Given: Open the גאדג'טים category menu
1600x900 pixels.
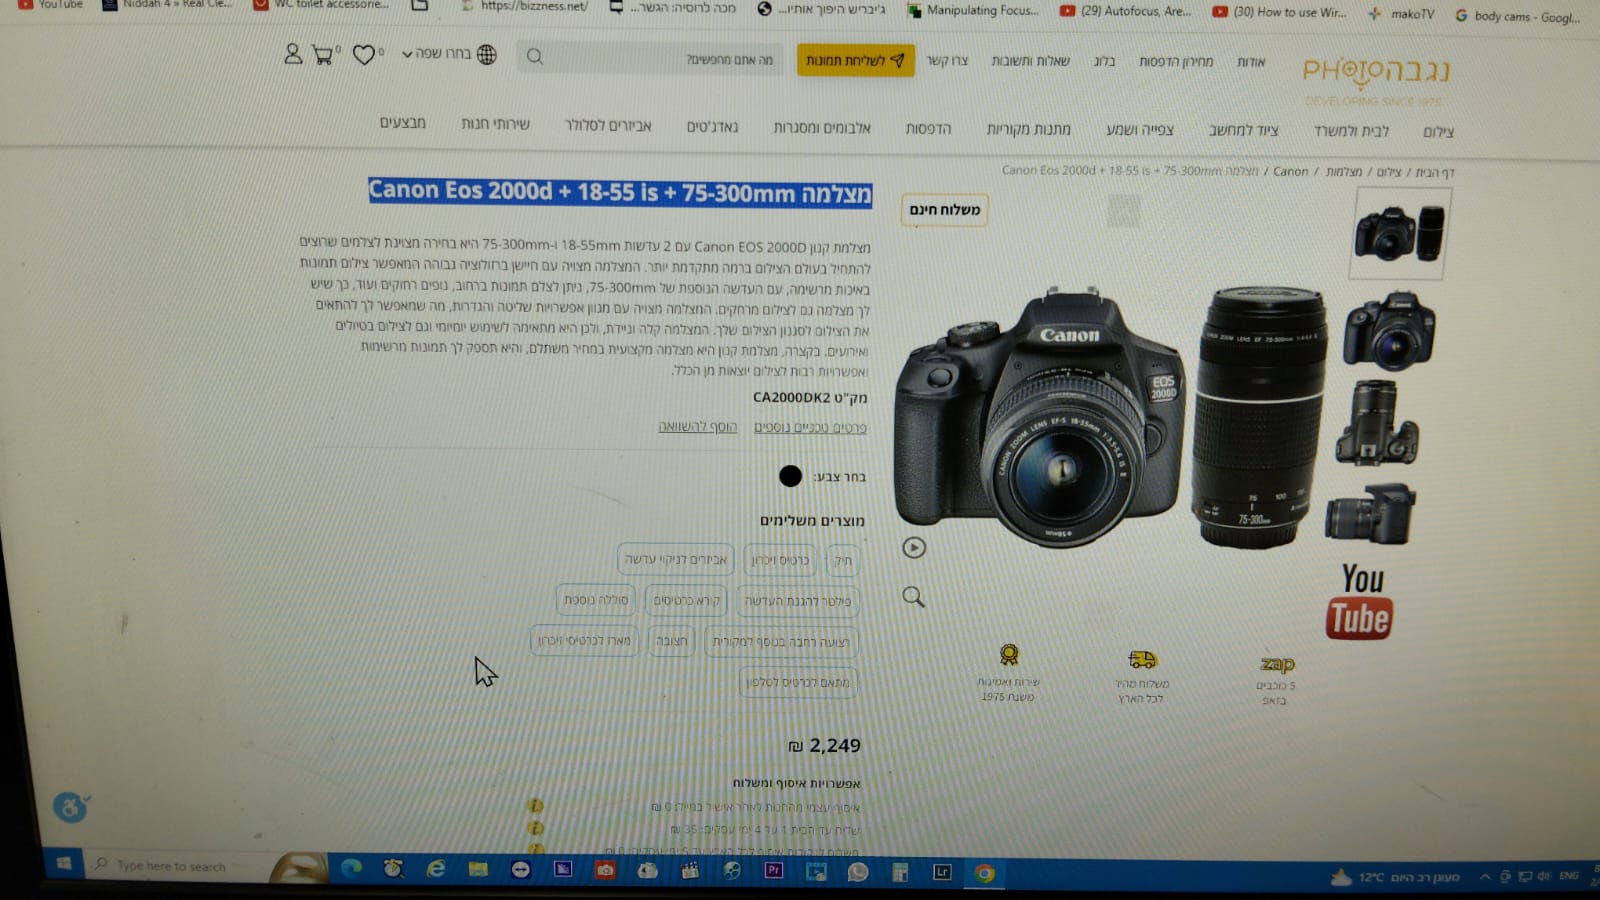Looking at the screenshot, I should click(x=712, y=126).
